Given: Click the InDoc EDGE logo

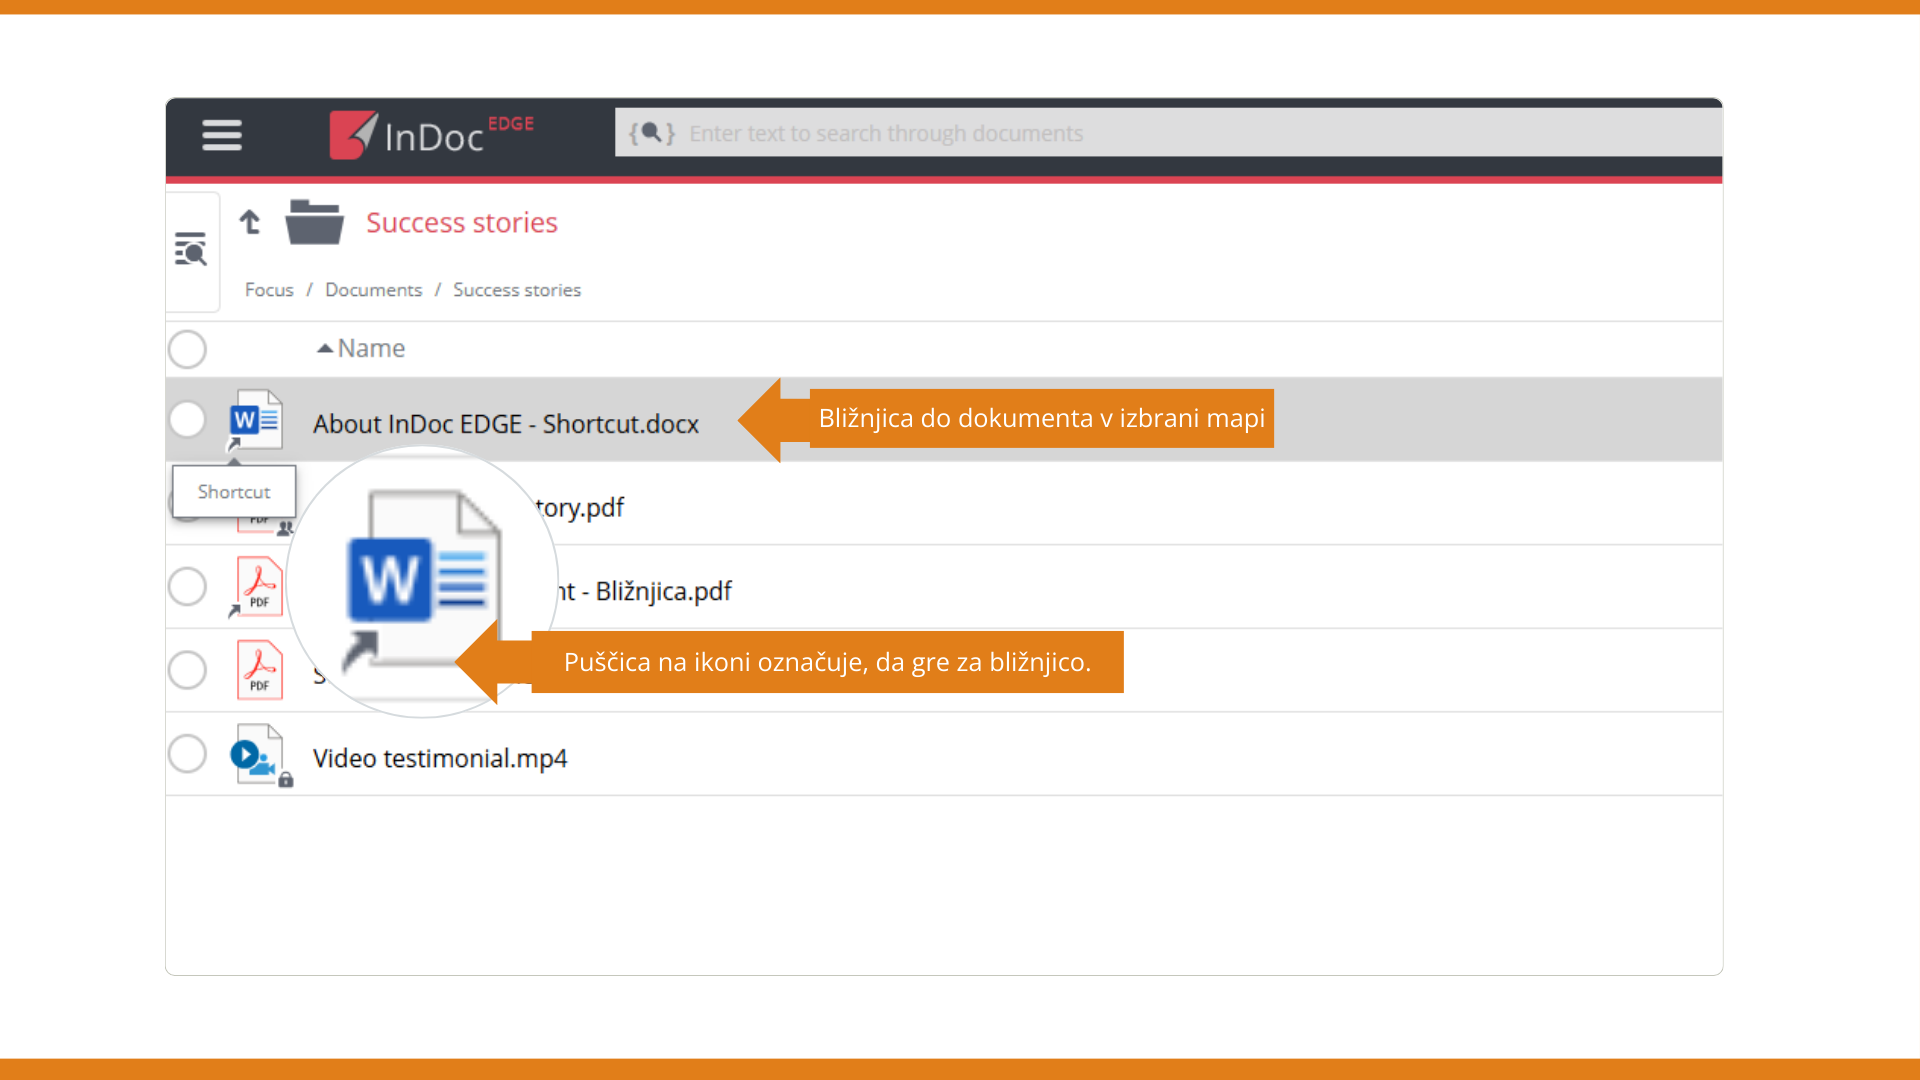Looking at the screenshot, I should (x=432, y=135).
